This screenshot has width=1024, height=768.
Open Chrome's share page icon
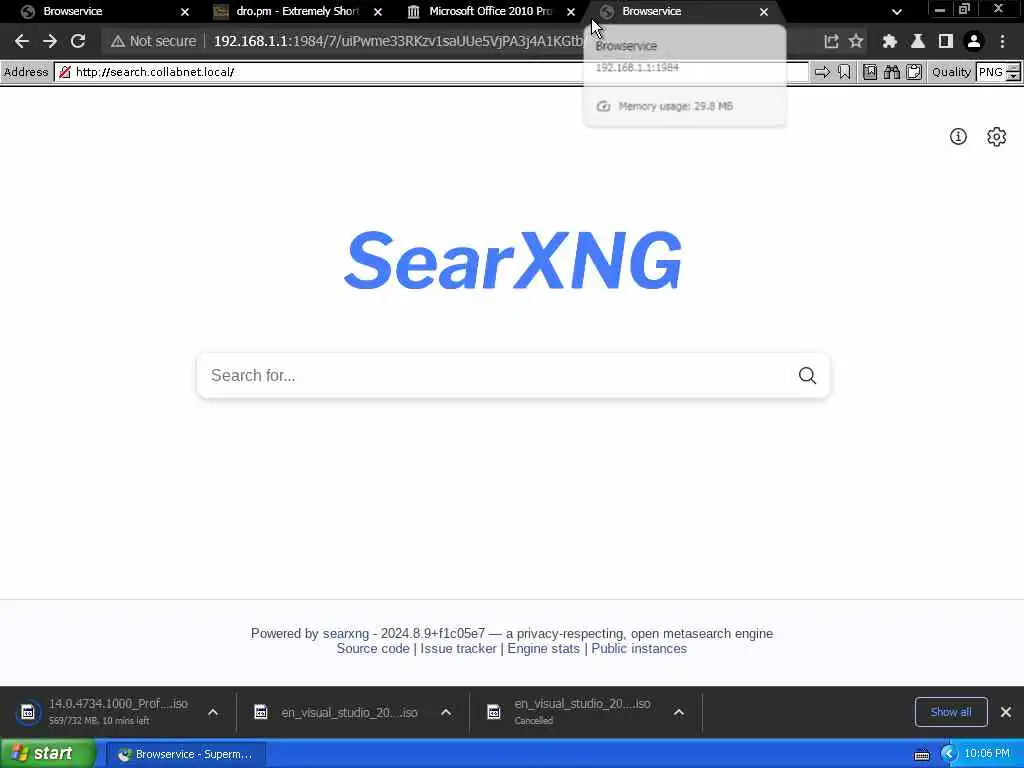pyautogui.click(x=831, y=41)
